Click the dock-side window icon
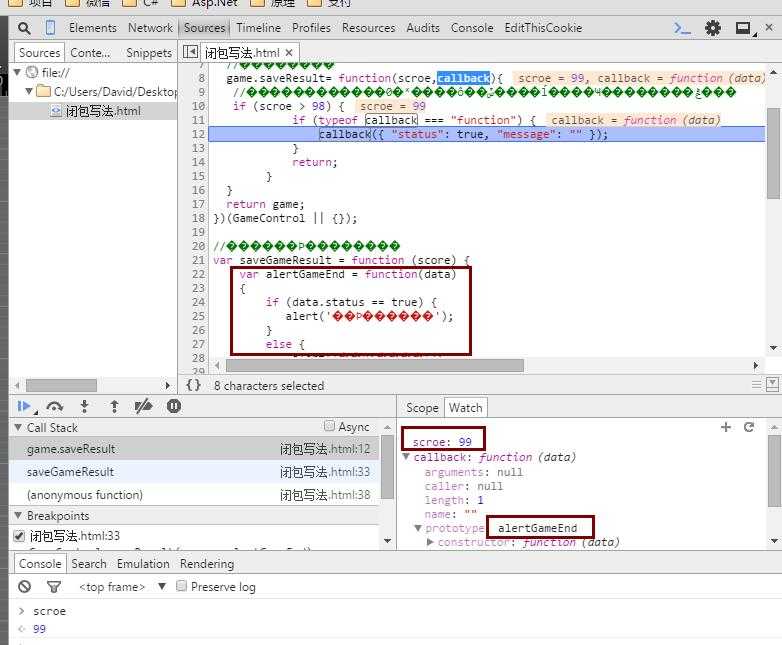 coord(744,28)
